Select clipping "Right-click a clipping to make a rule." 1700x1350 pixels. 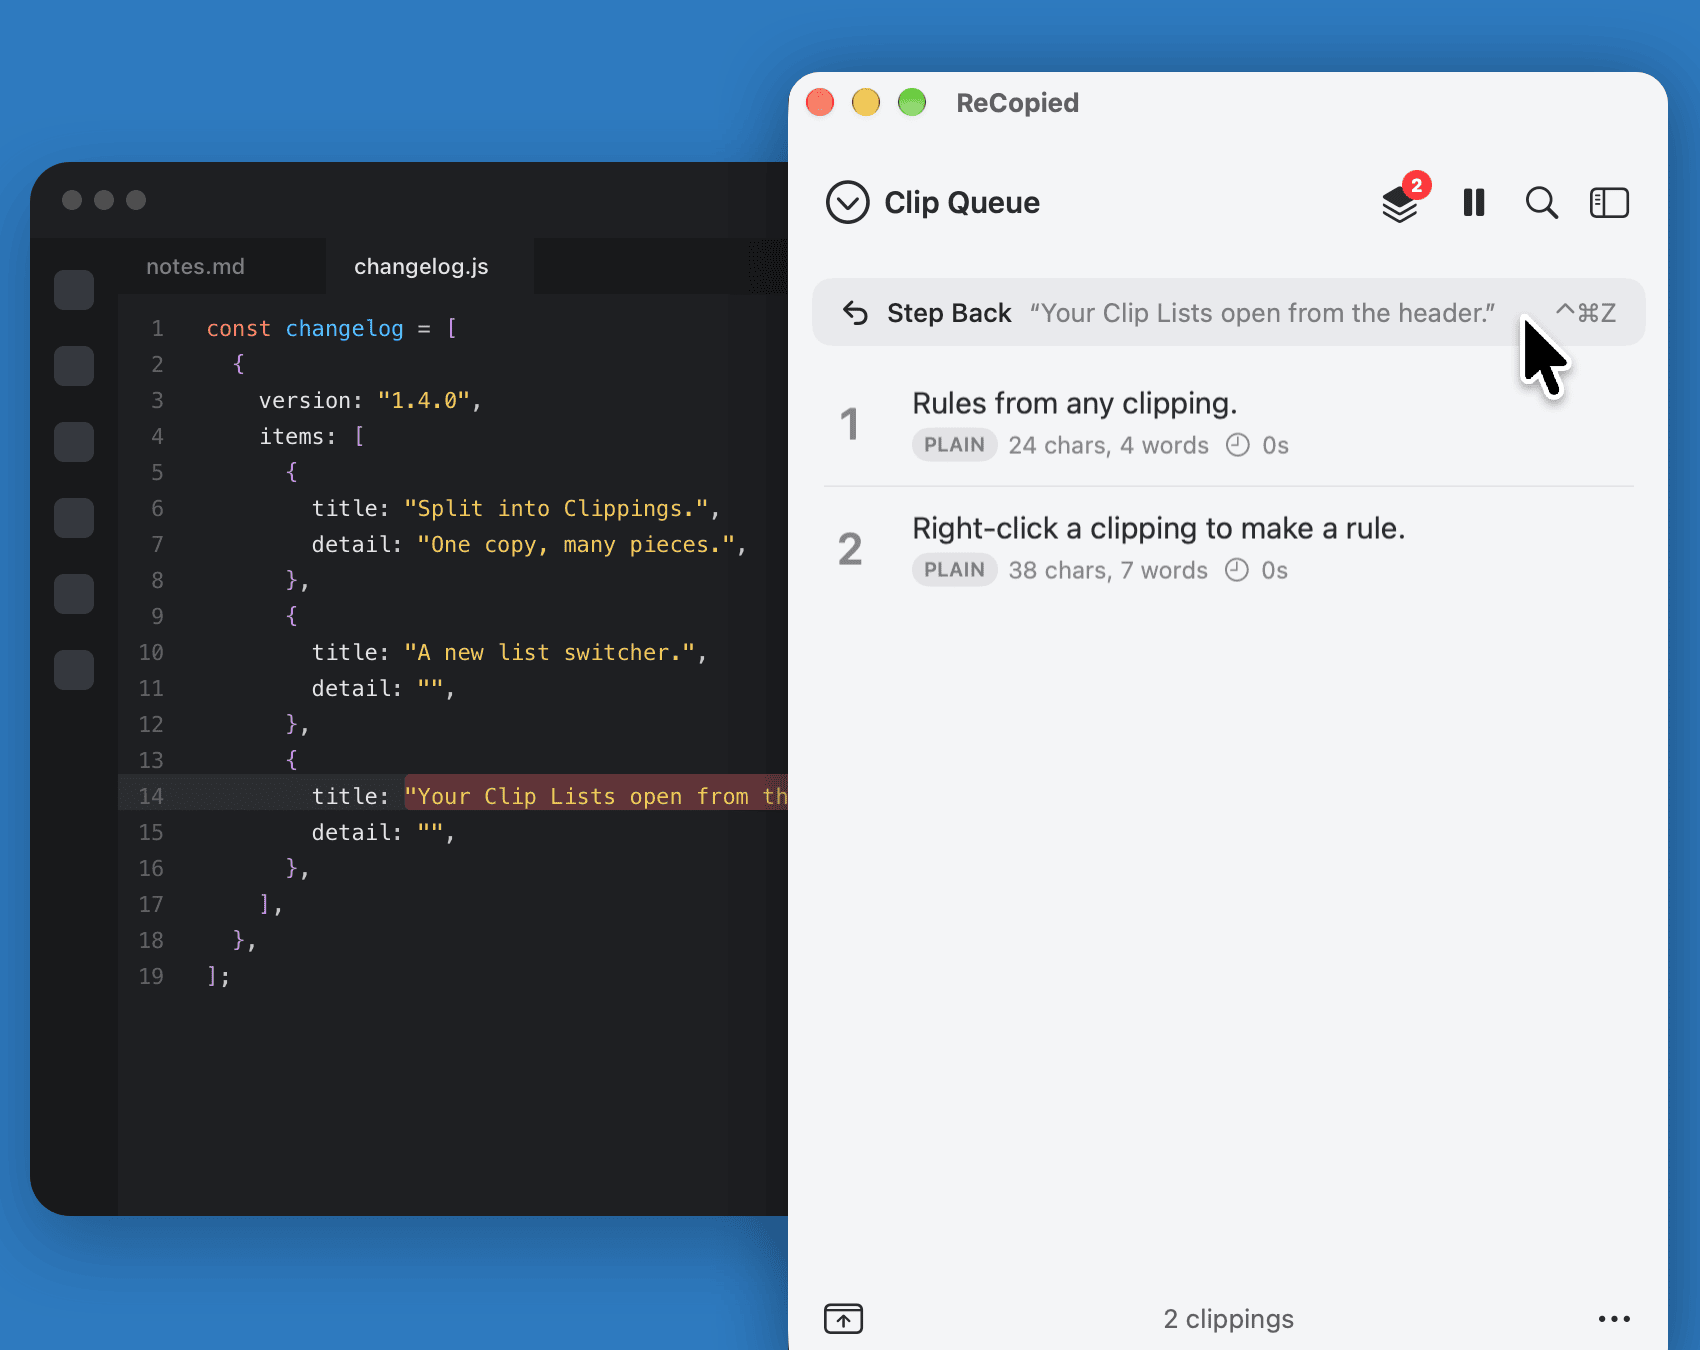1229,549
